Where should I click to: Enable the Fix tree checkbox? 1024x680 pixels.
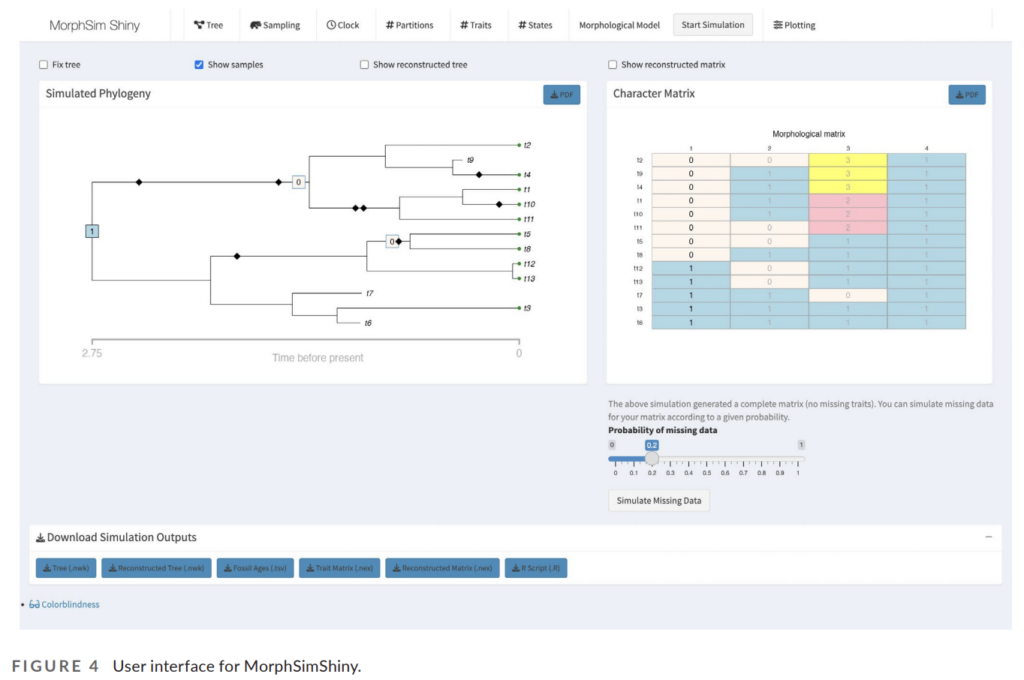(44, 65)
